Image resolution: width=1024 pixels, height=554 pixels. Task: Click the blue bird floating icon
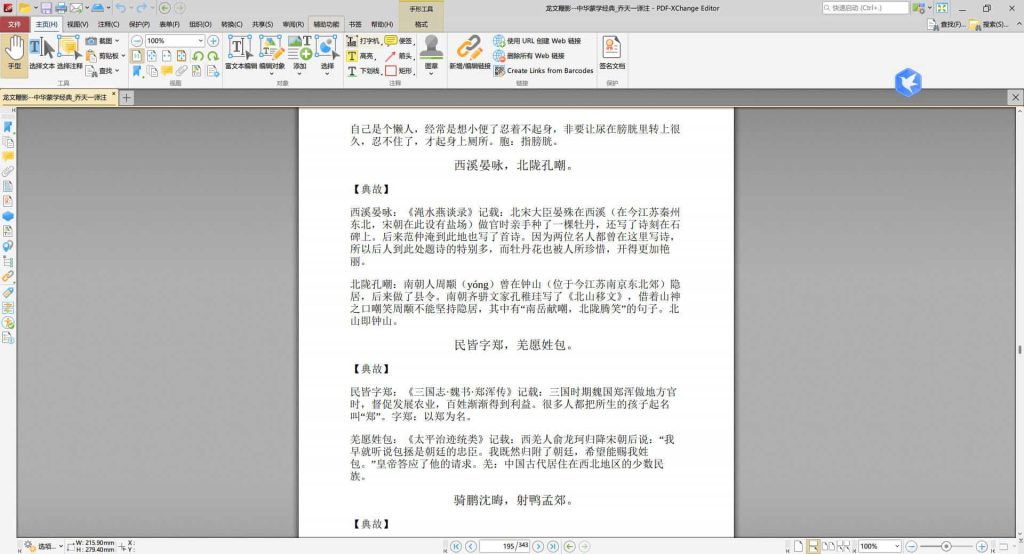(908, 82)
